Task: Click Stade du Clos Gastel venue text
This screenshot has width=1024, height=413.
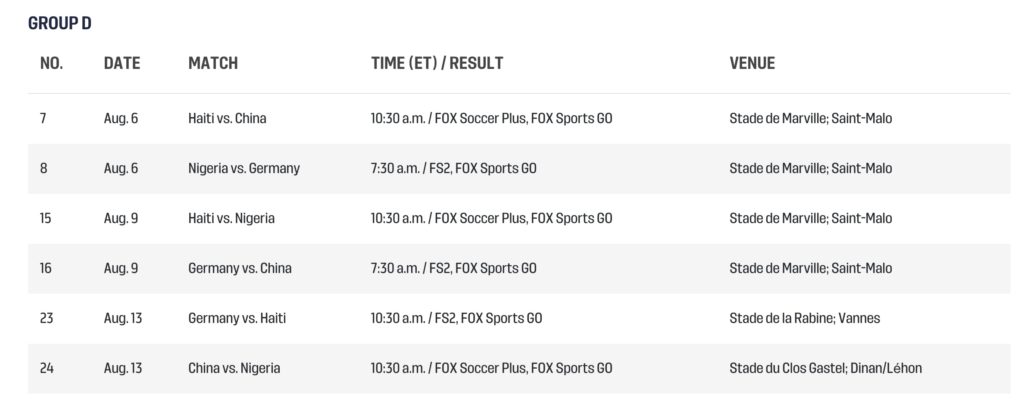Action: pos(826,368)
